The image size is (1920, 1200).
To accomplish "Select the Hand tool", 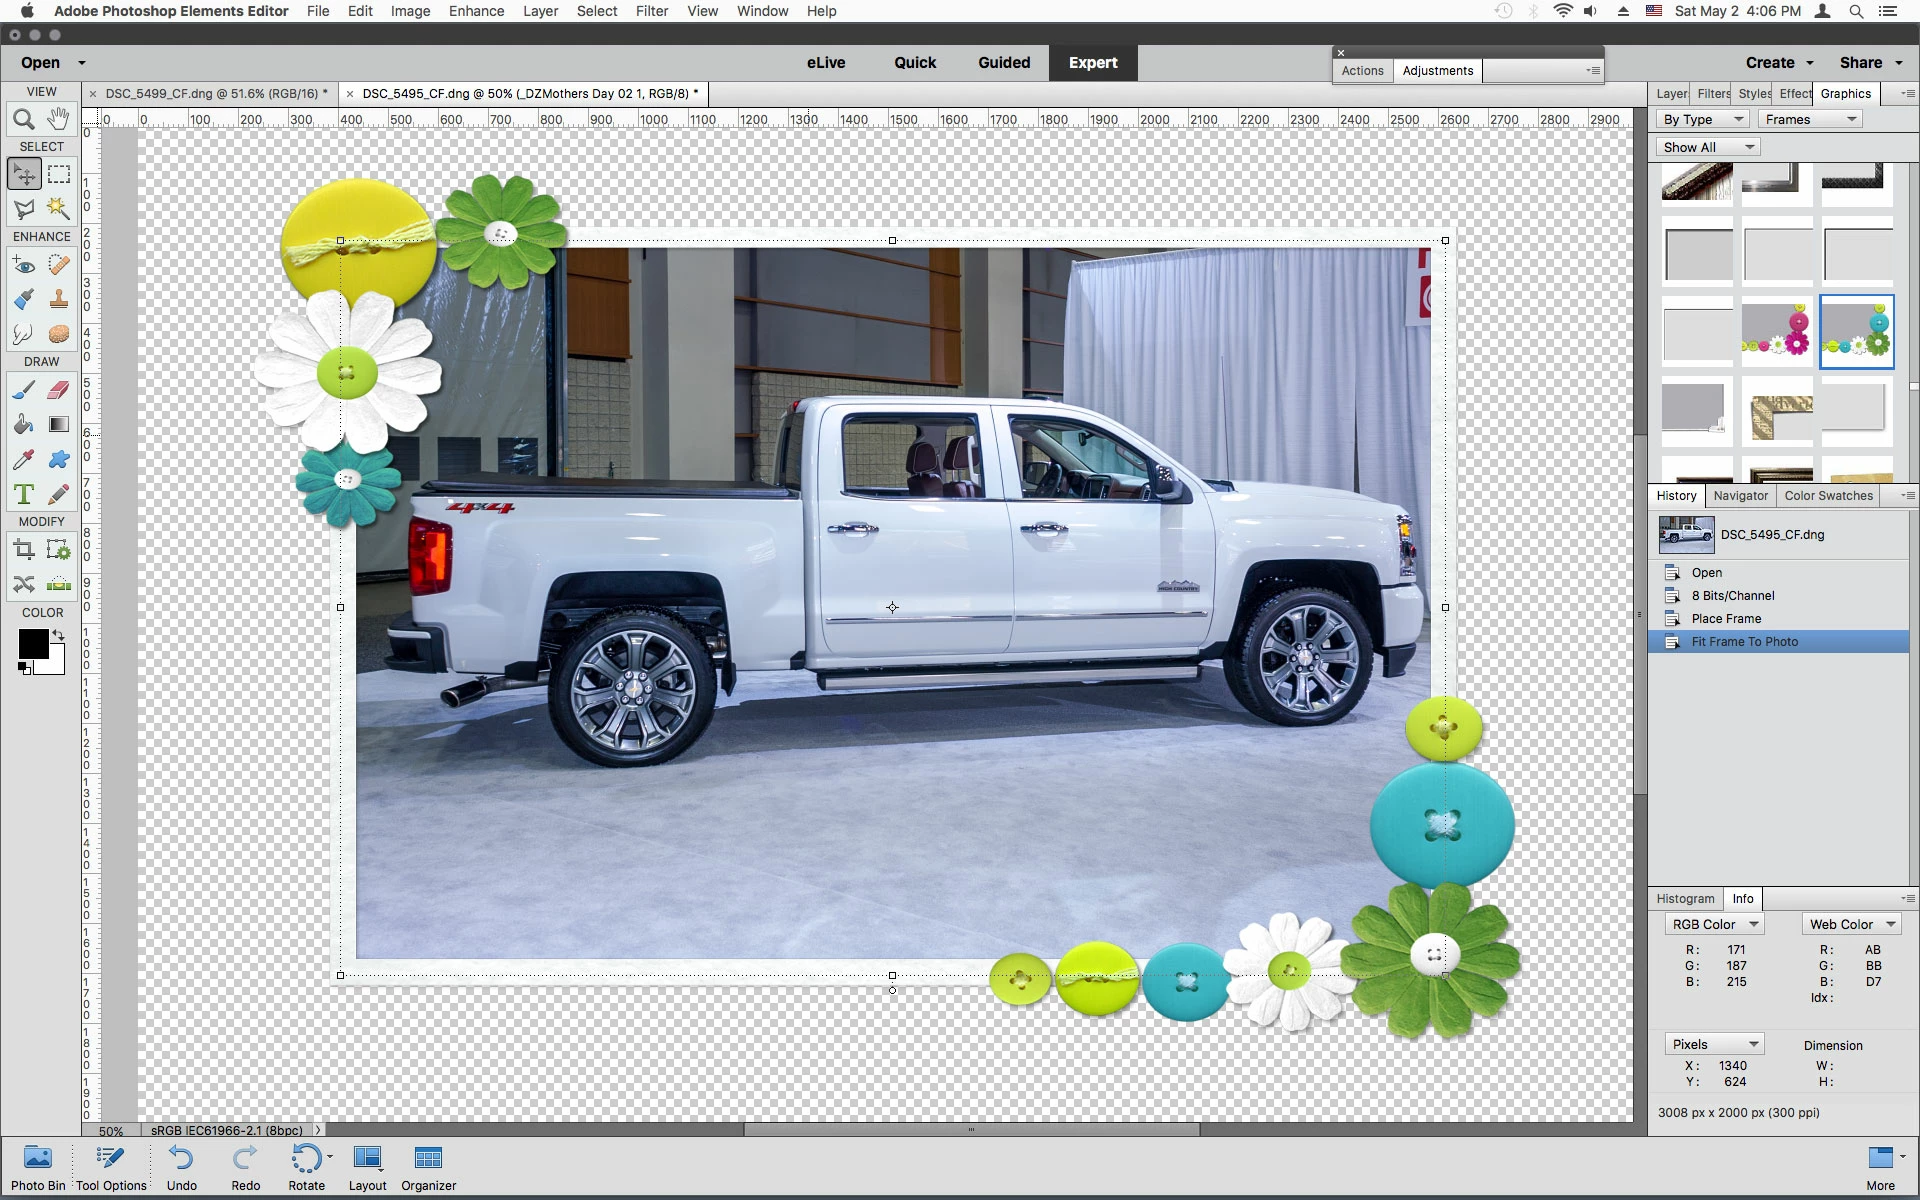I will click(x=59, y=119).
